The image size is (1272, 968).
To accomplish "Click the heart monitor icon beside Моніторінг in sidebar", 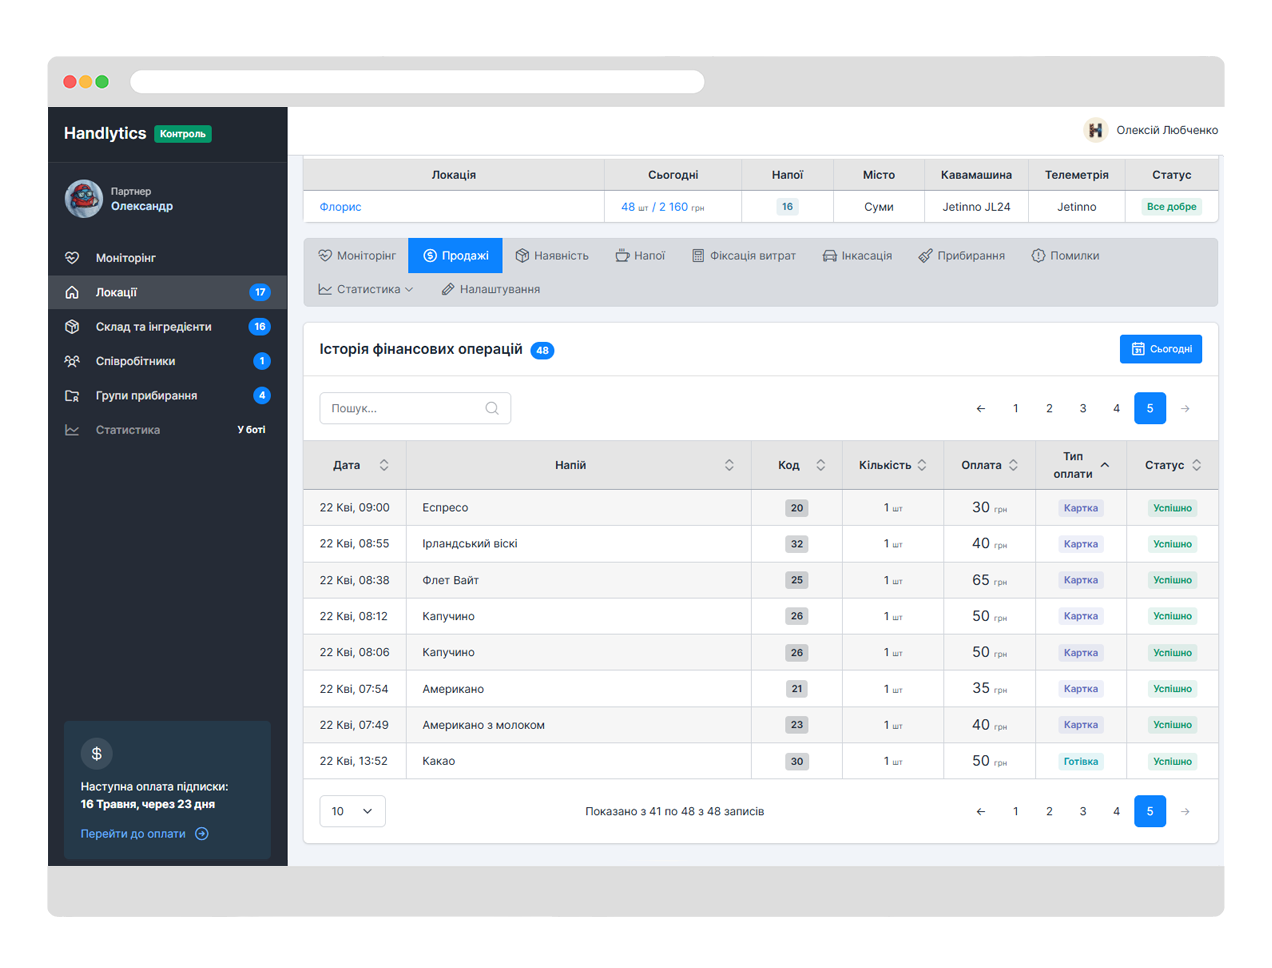I will 72,258.
